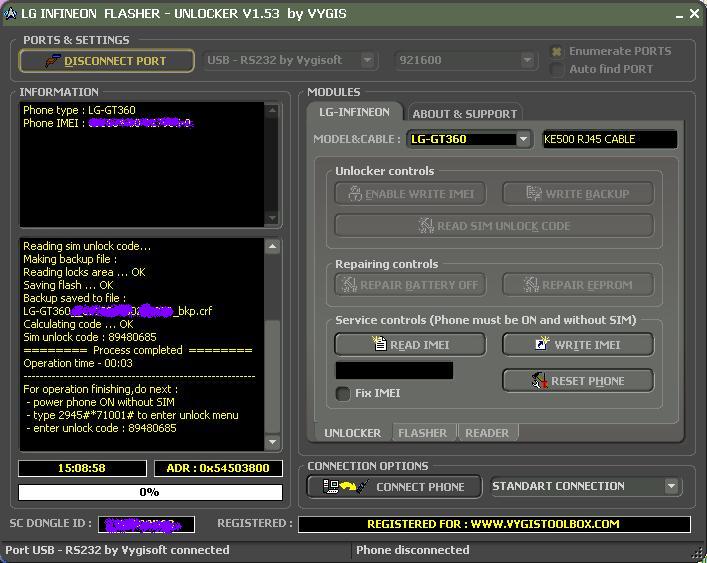The width and height of the screenshot is (707, 563).
Task: Click the SC DONGLE ID field
Action: point(147,525)
